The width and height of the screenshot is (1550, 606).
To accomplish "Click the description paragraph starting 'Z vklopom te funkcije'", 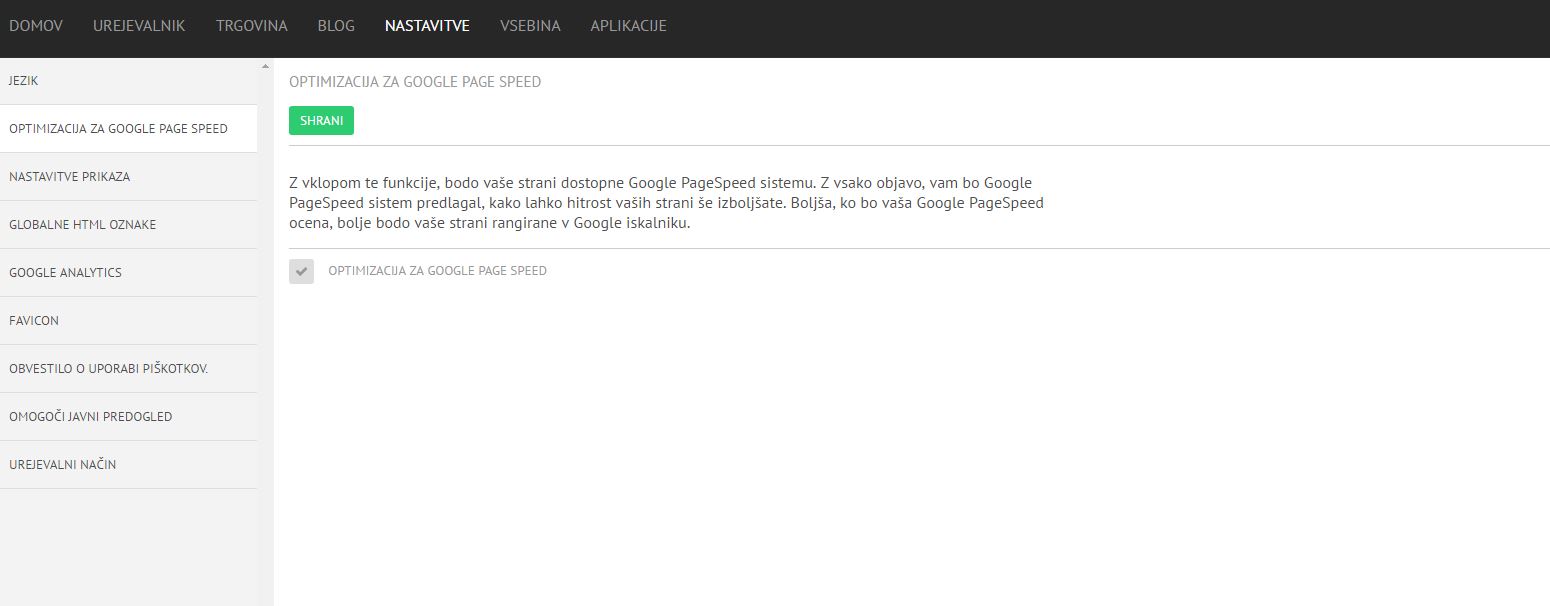I will 666,203.
